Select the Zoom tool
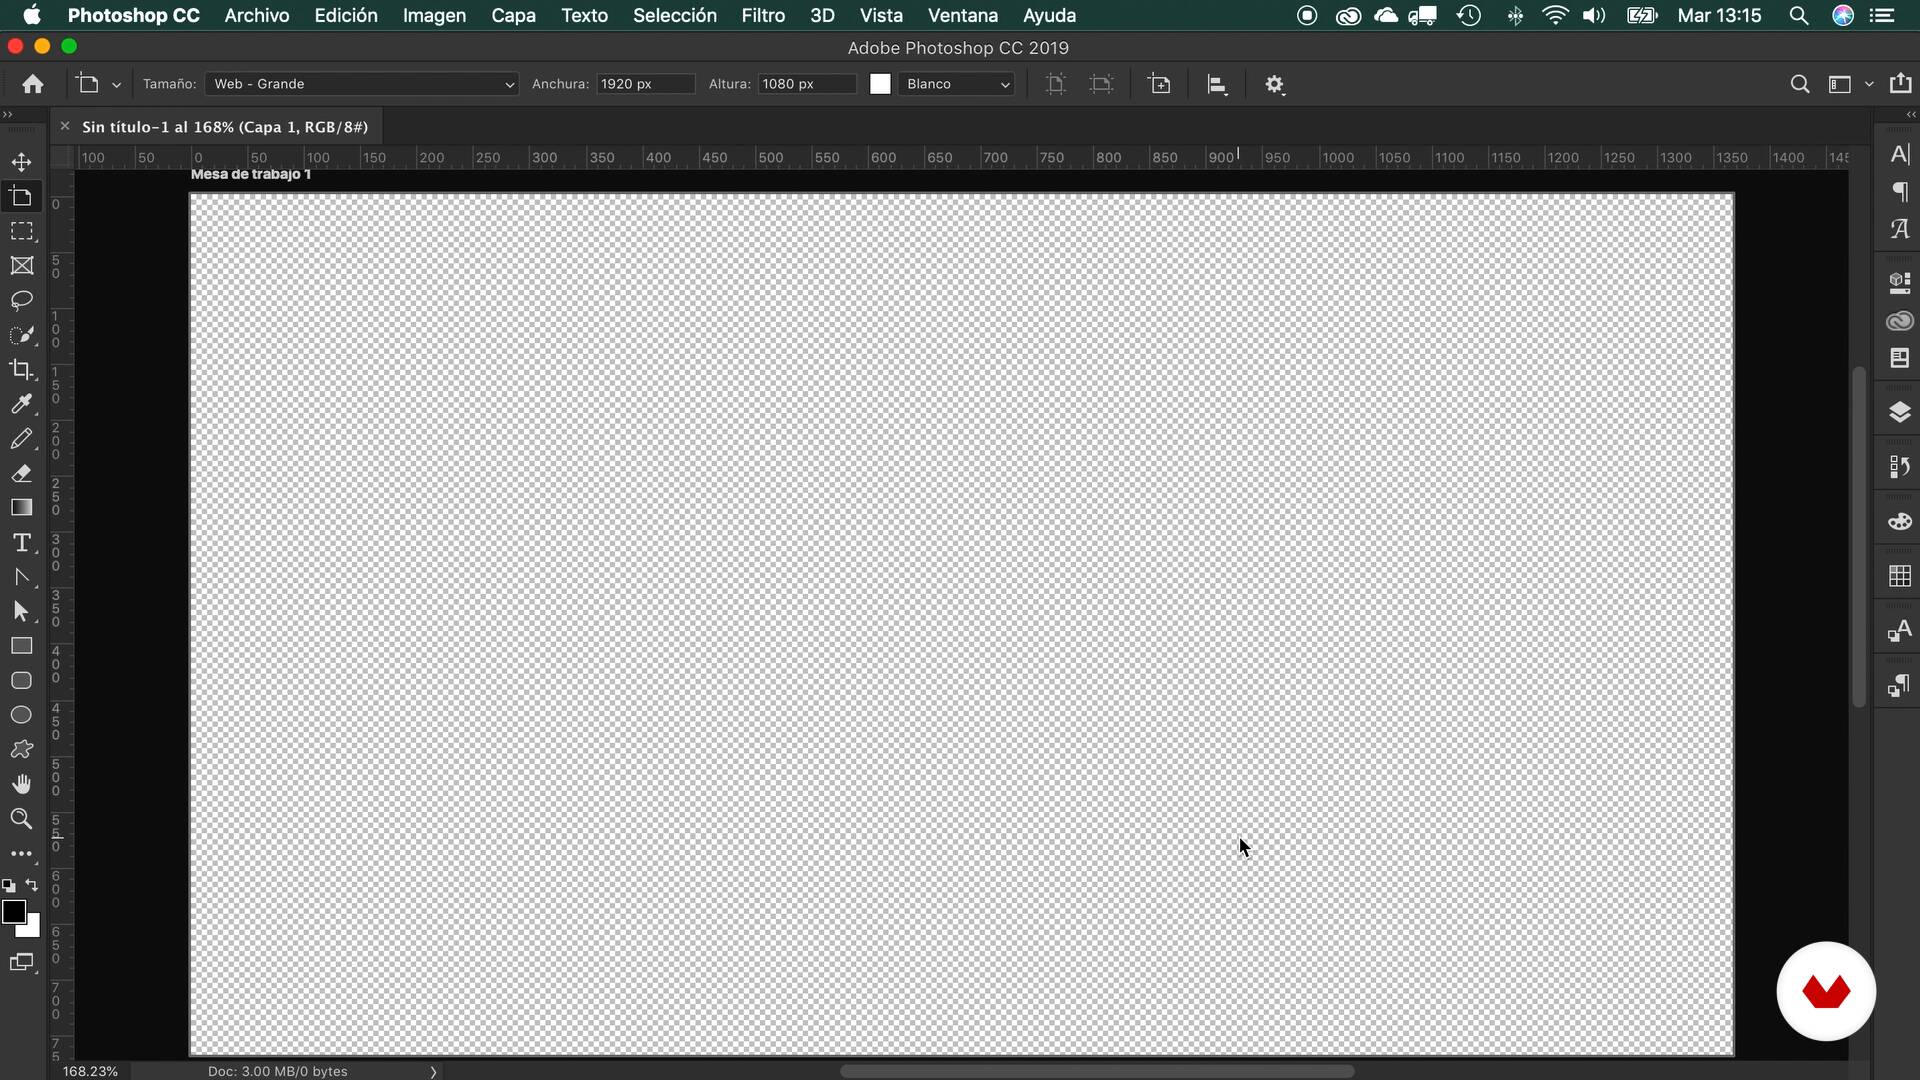The width and height of the screenshot is (1920, 1080). click(21, 819)
